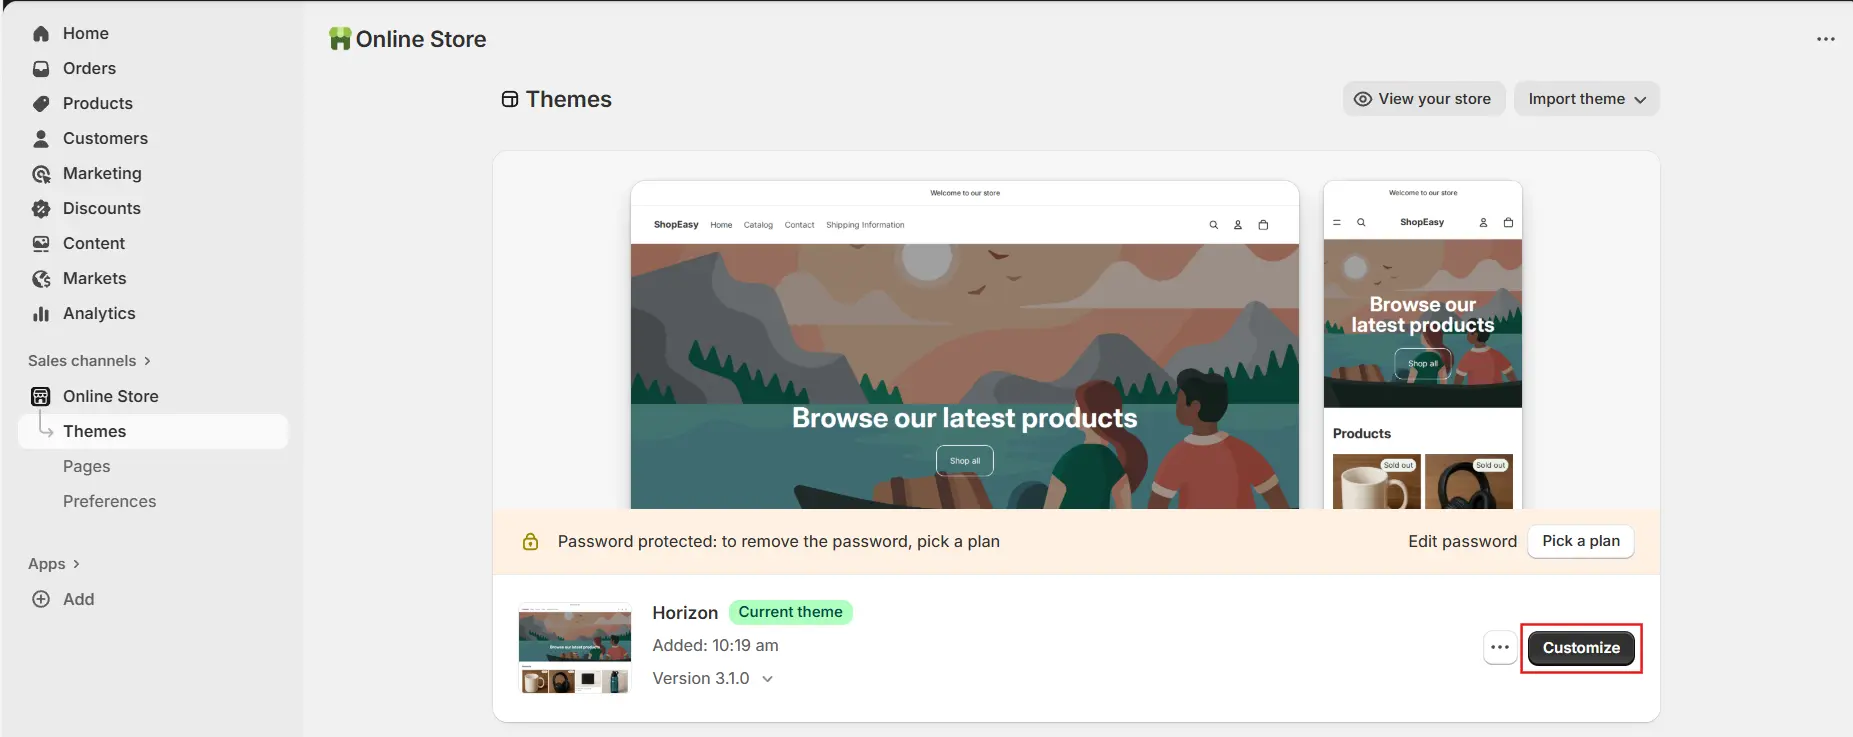
Task: Click cart icon in desktop preview
Action: click(x=1263, y=225)
